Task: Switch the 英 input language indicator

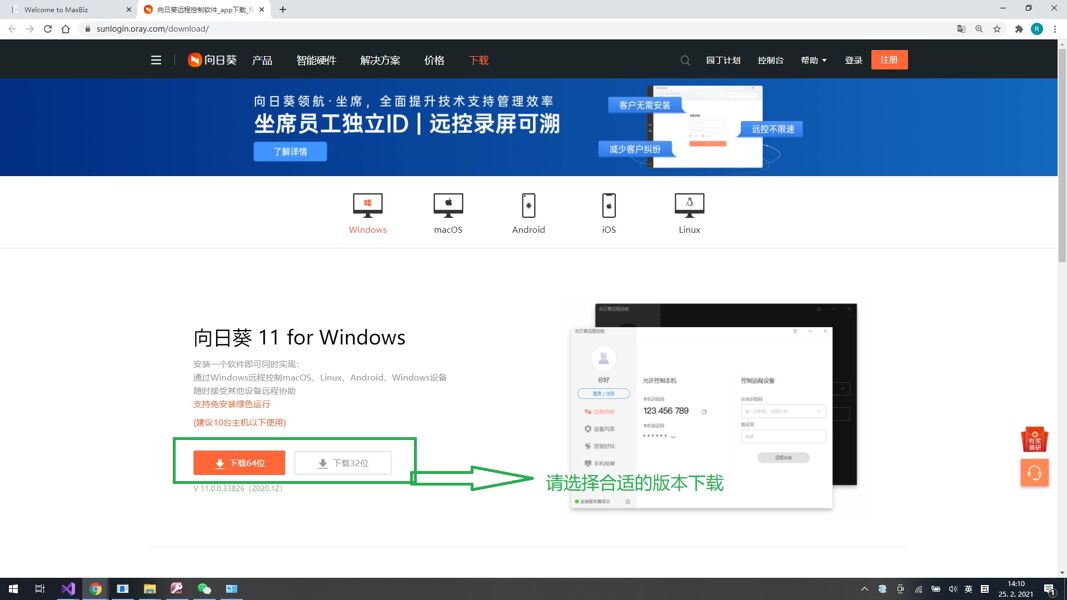Action: (968, 589)
